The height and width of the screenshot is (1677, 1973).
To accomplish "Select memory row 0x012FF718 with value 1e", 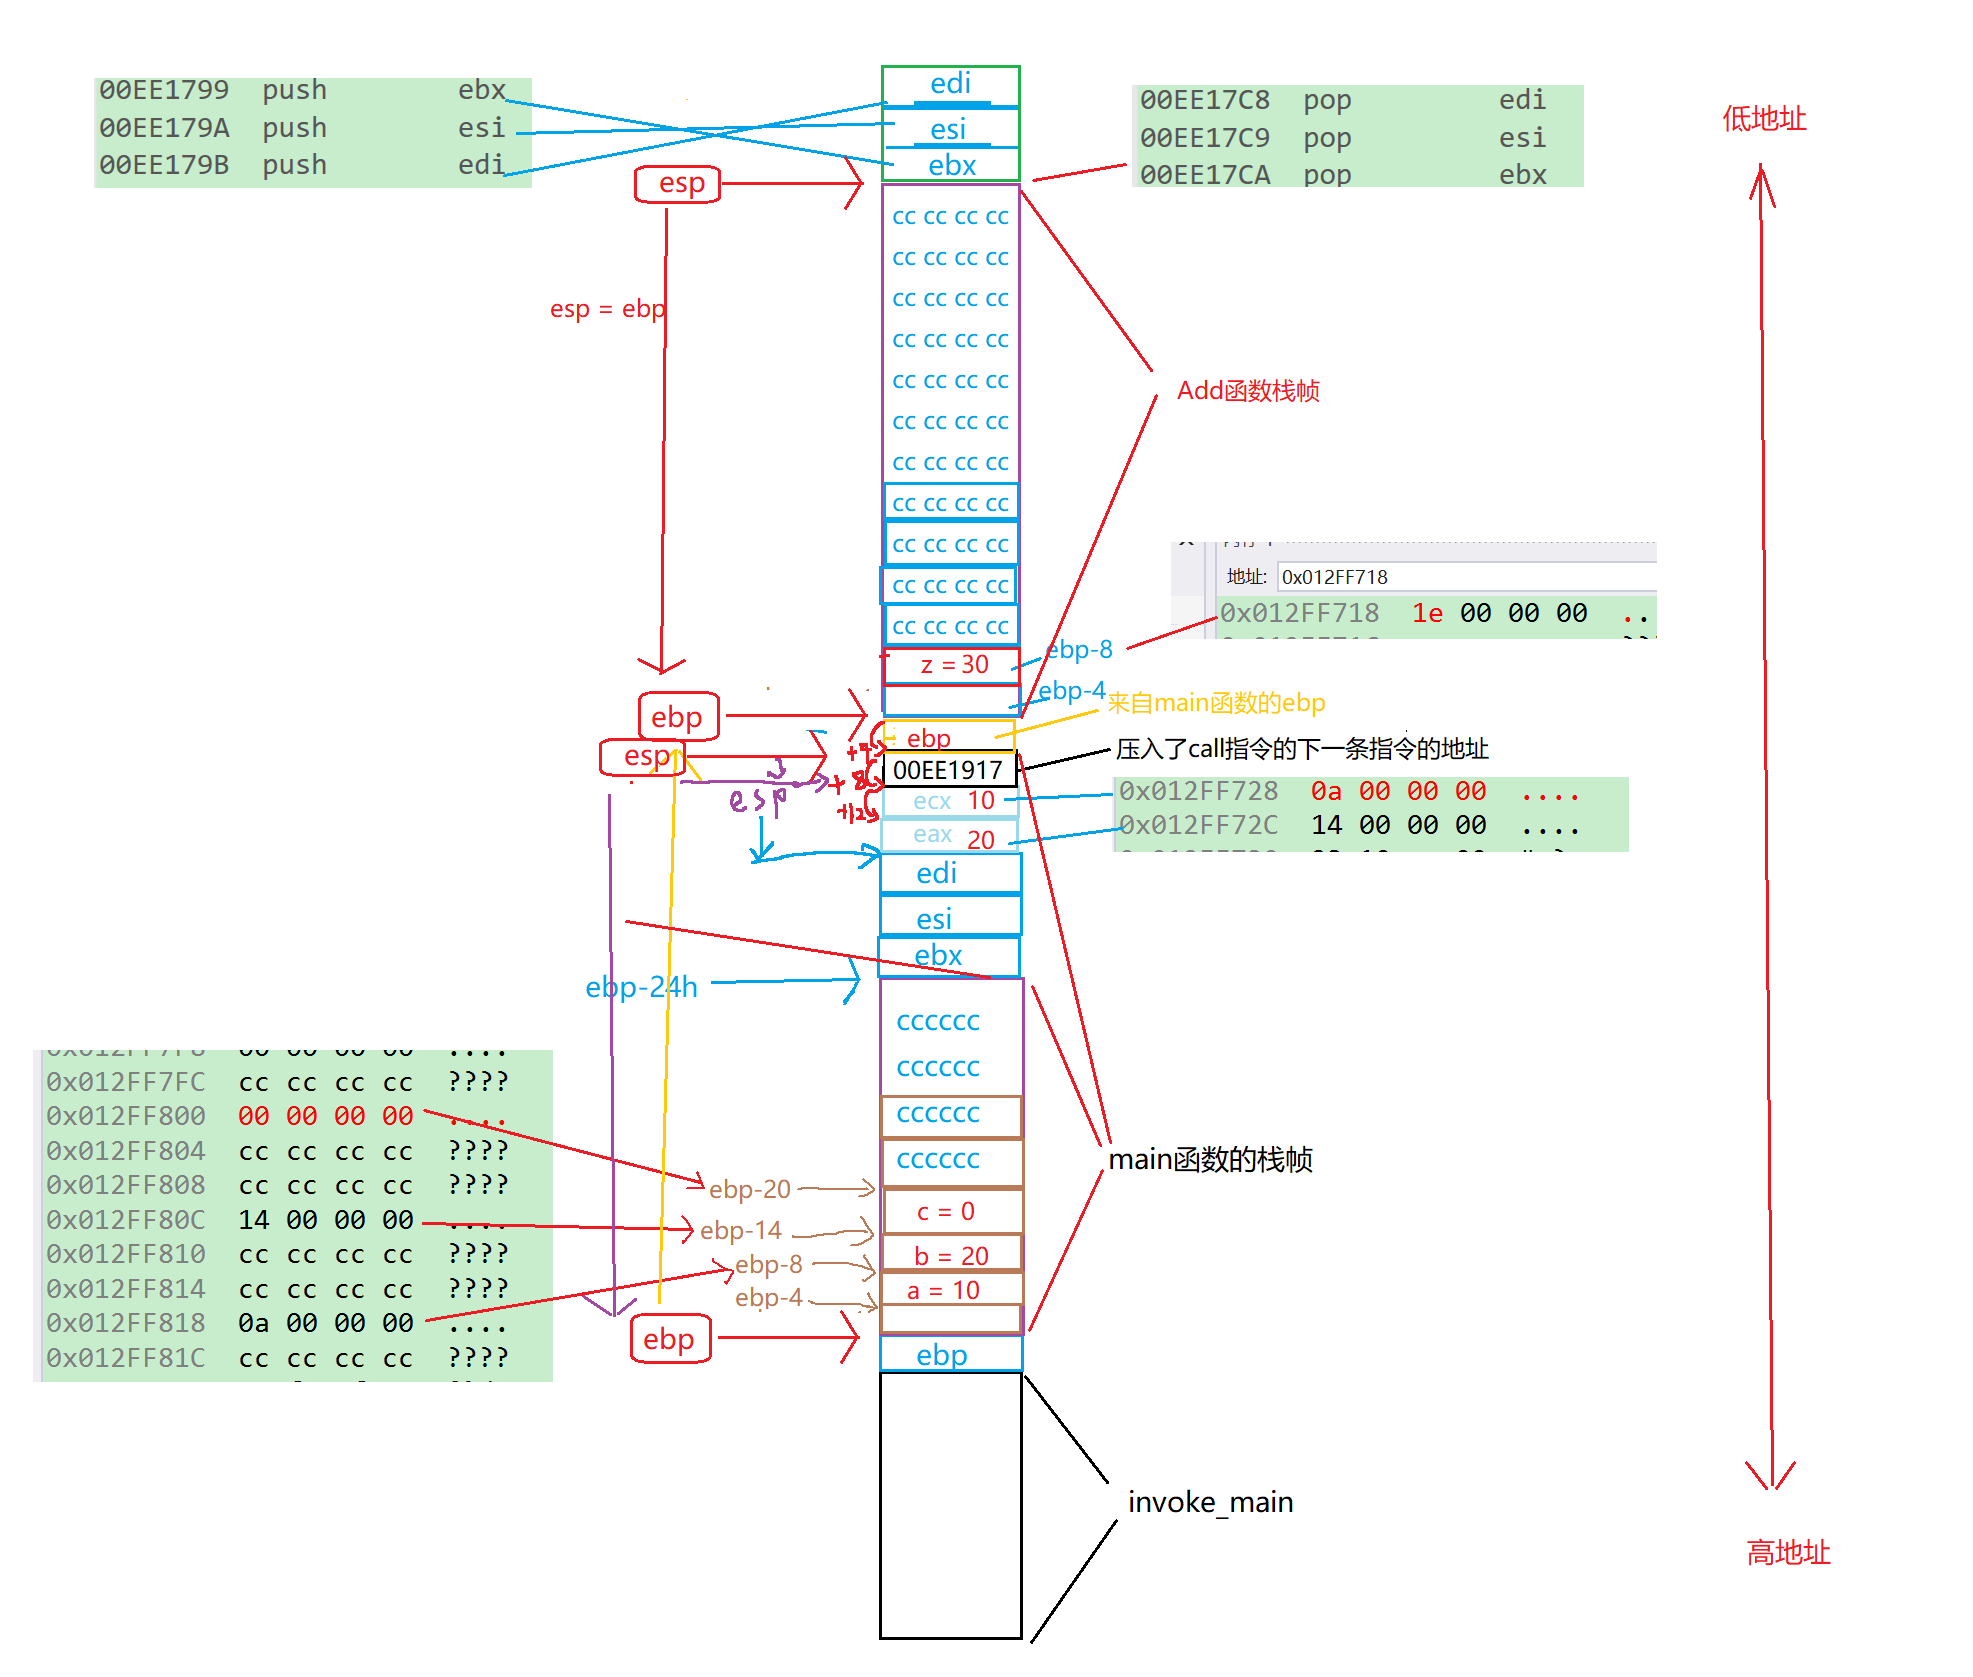I will pos(1436,613).
